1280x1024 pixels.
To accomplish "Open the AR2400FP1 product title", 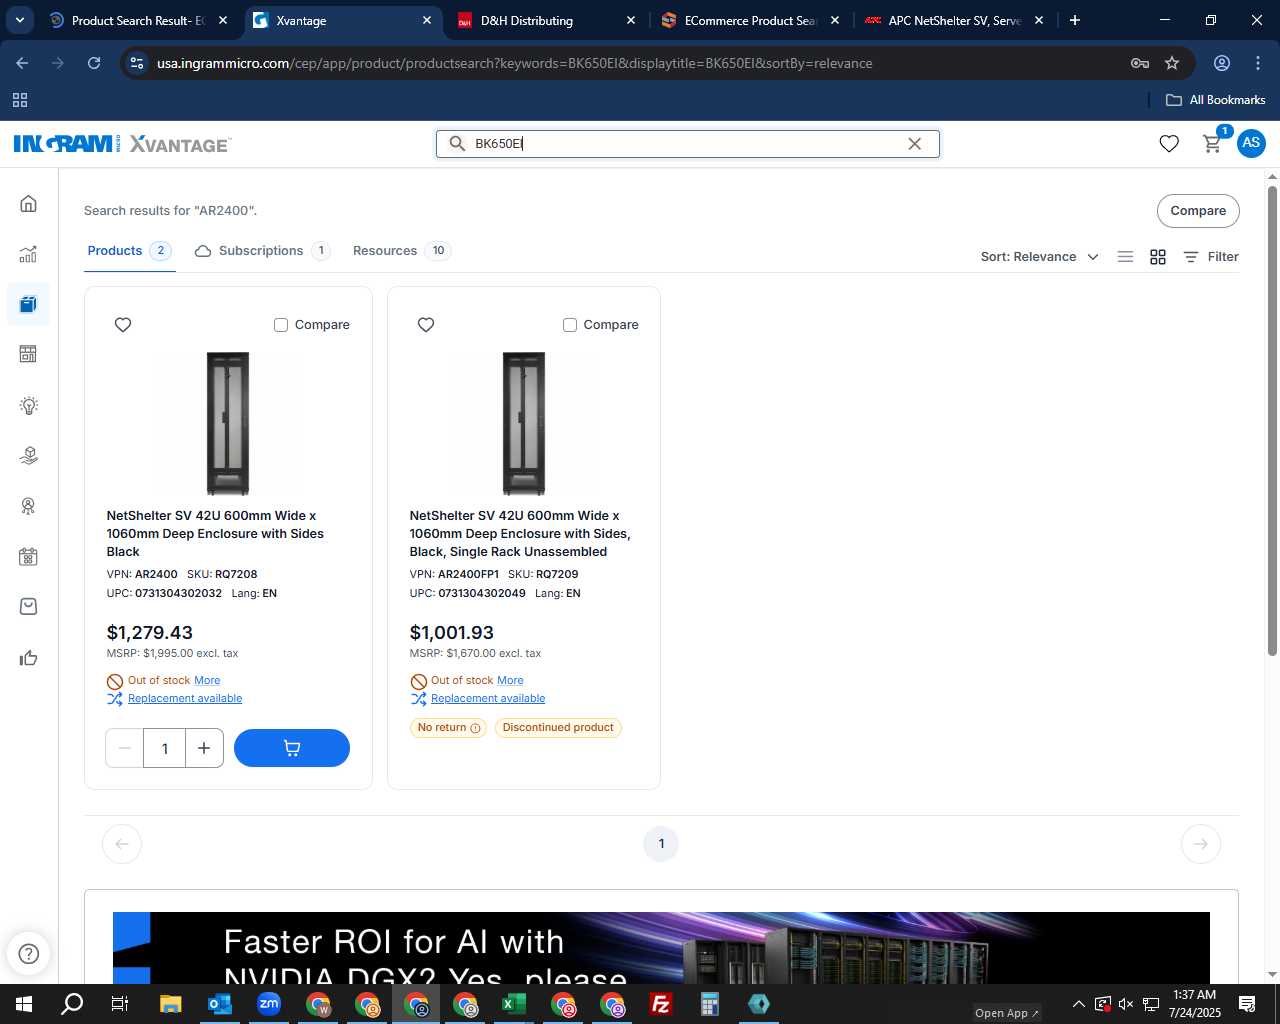I will 520,534.
